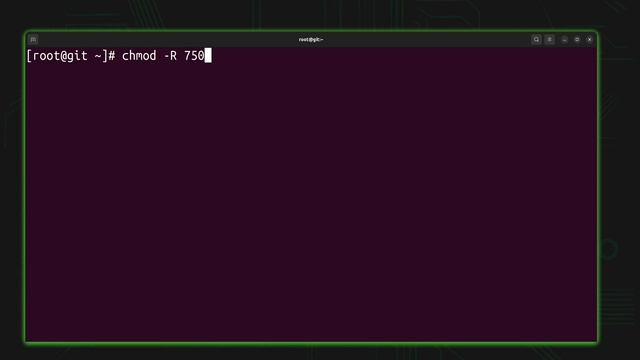Open the terminal hamburger menu
This screenshot has height=360, width=640.
pos(550,40)
